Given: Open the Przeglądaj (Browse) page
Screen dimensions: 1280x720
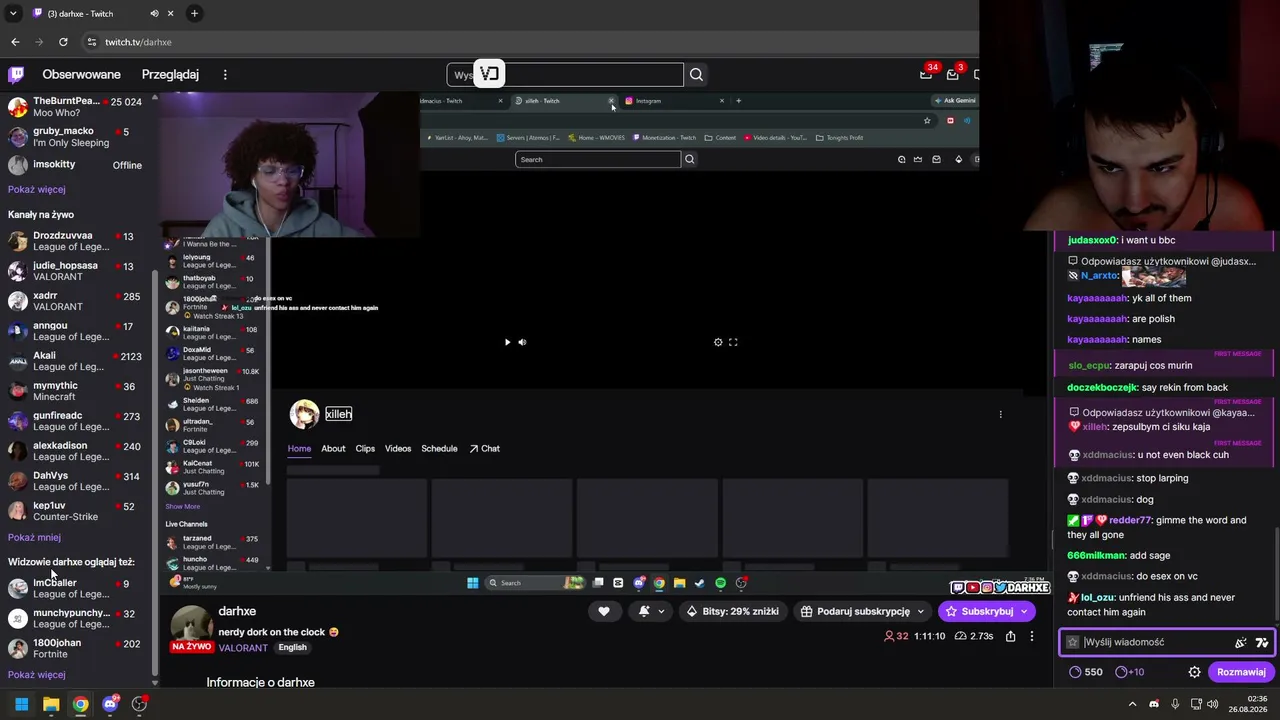Looking at the screenshot, I should 170,74.
